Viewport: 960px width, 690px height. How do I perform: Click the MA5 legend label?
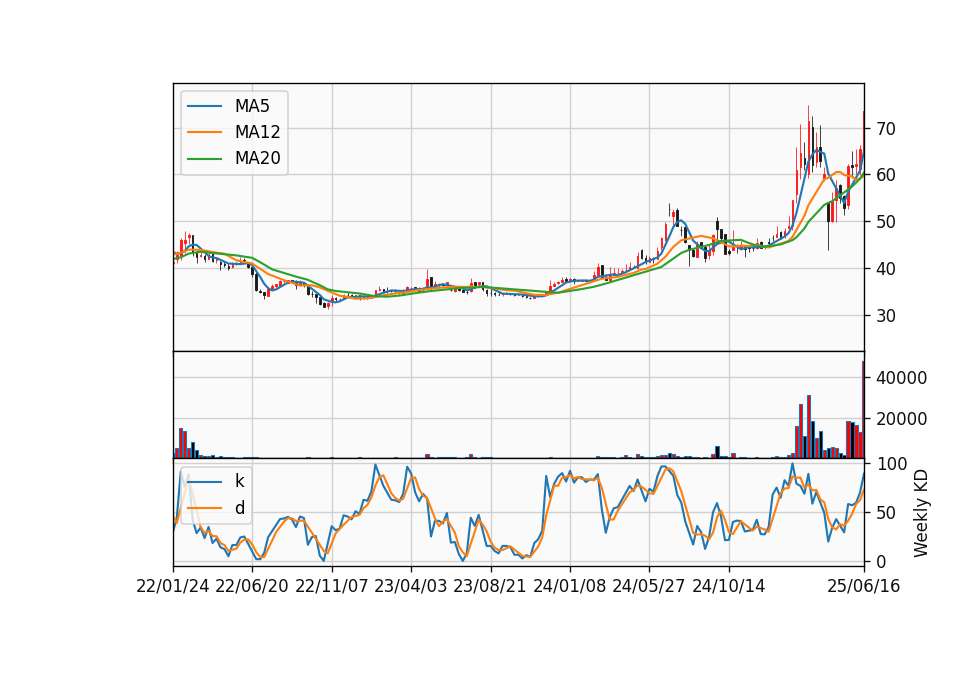252,106
